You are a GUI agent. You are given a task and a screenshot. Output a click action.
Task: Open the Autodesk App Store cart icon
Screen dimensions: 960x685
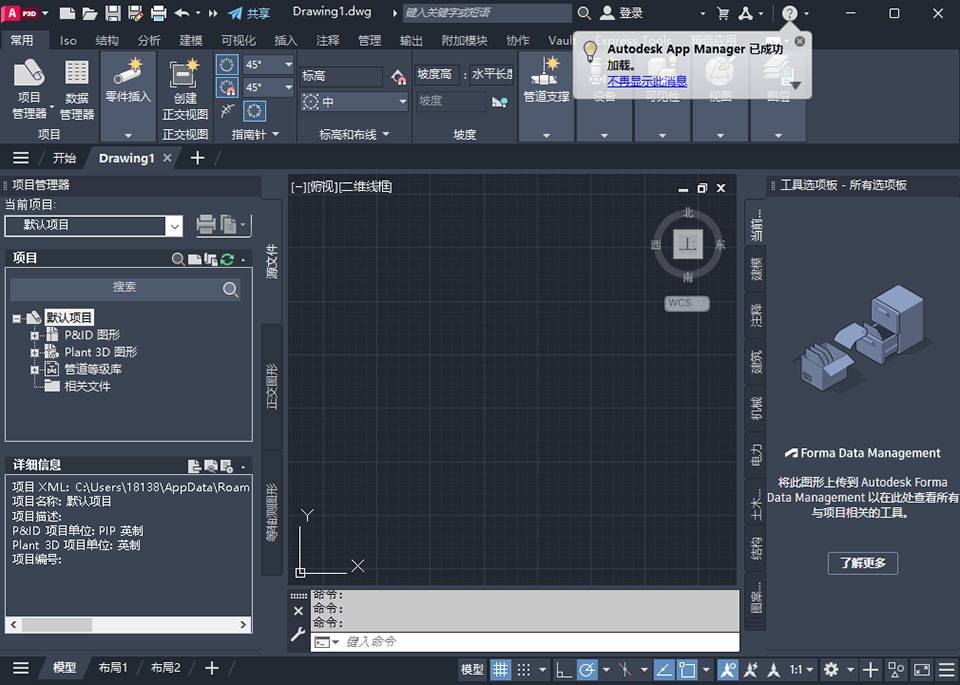click(722, 13)
